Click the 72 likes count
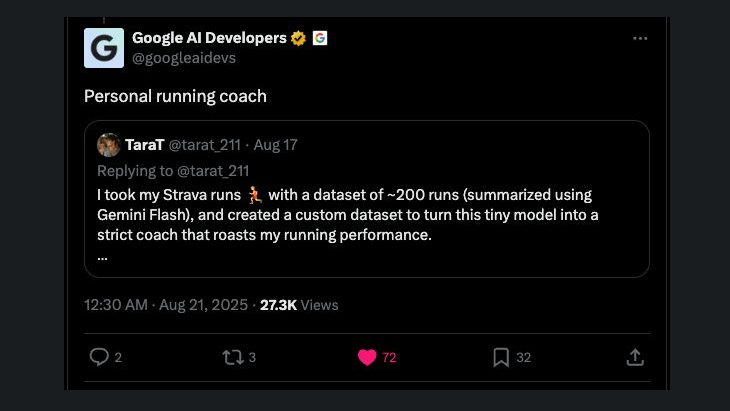 [389, 357]
